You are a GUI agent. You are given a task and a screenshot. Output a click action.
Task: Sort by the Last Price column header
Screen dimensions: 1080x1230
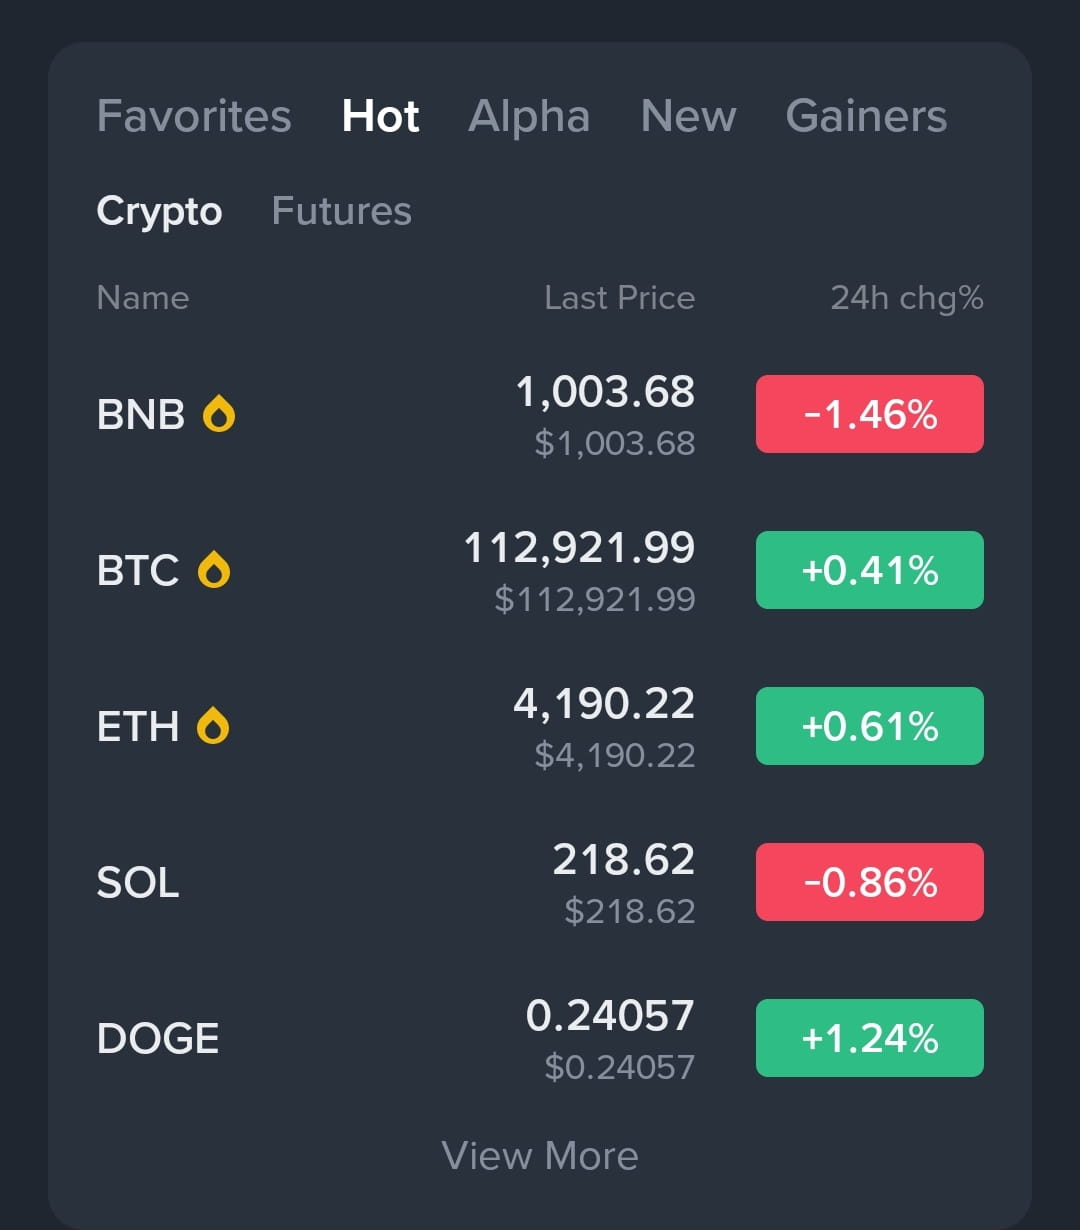point(620,298)
